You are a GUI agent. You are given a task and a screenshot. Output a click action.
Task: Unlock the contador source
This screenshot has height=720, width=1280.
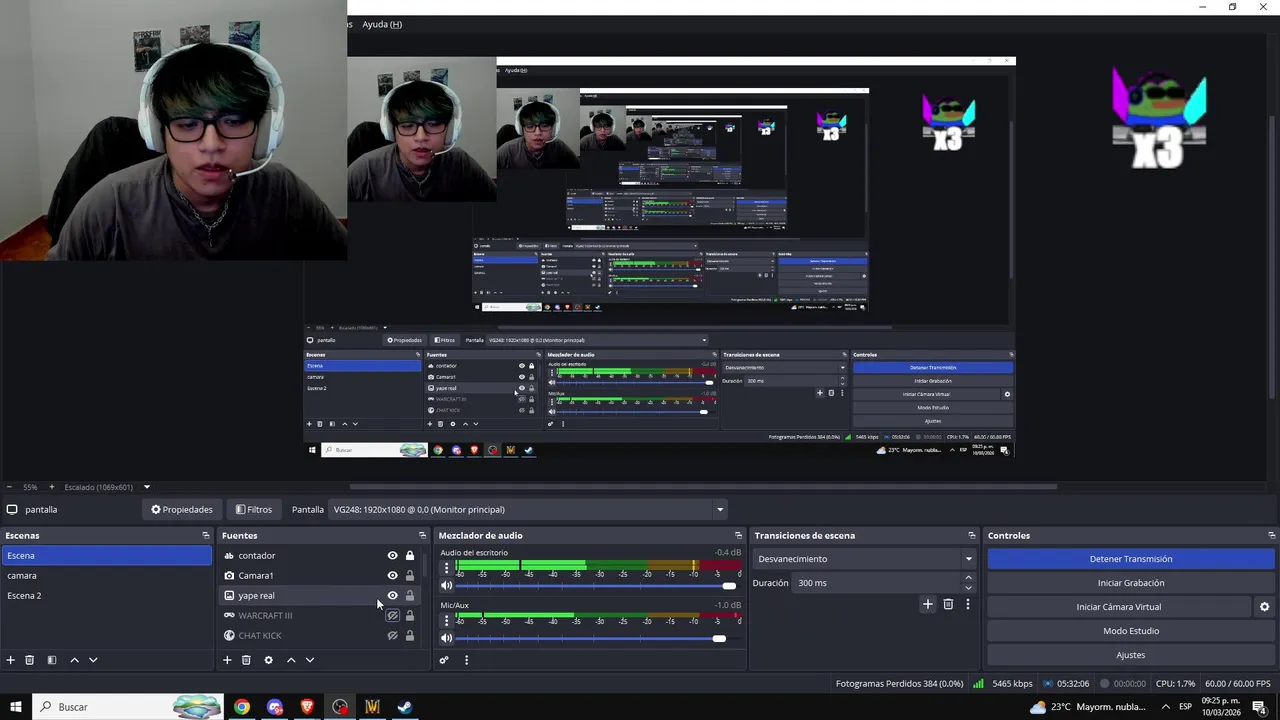tap(410, 556)
